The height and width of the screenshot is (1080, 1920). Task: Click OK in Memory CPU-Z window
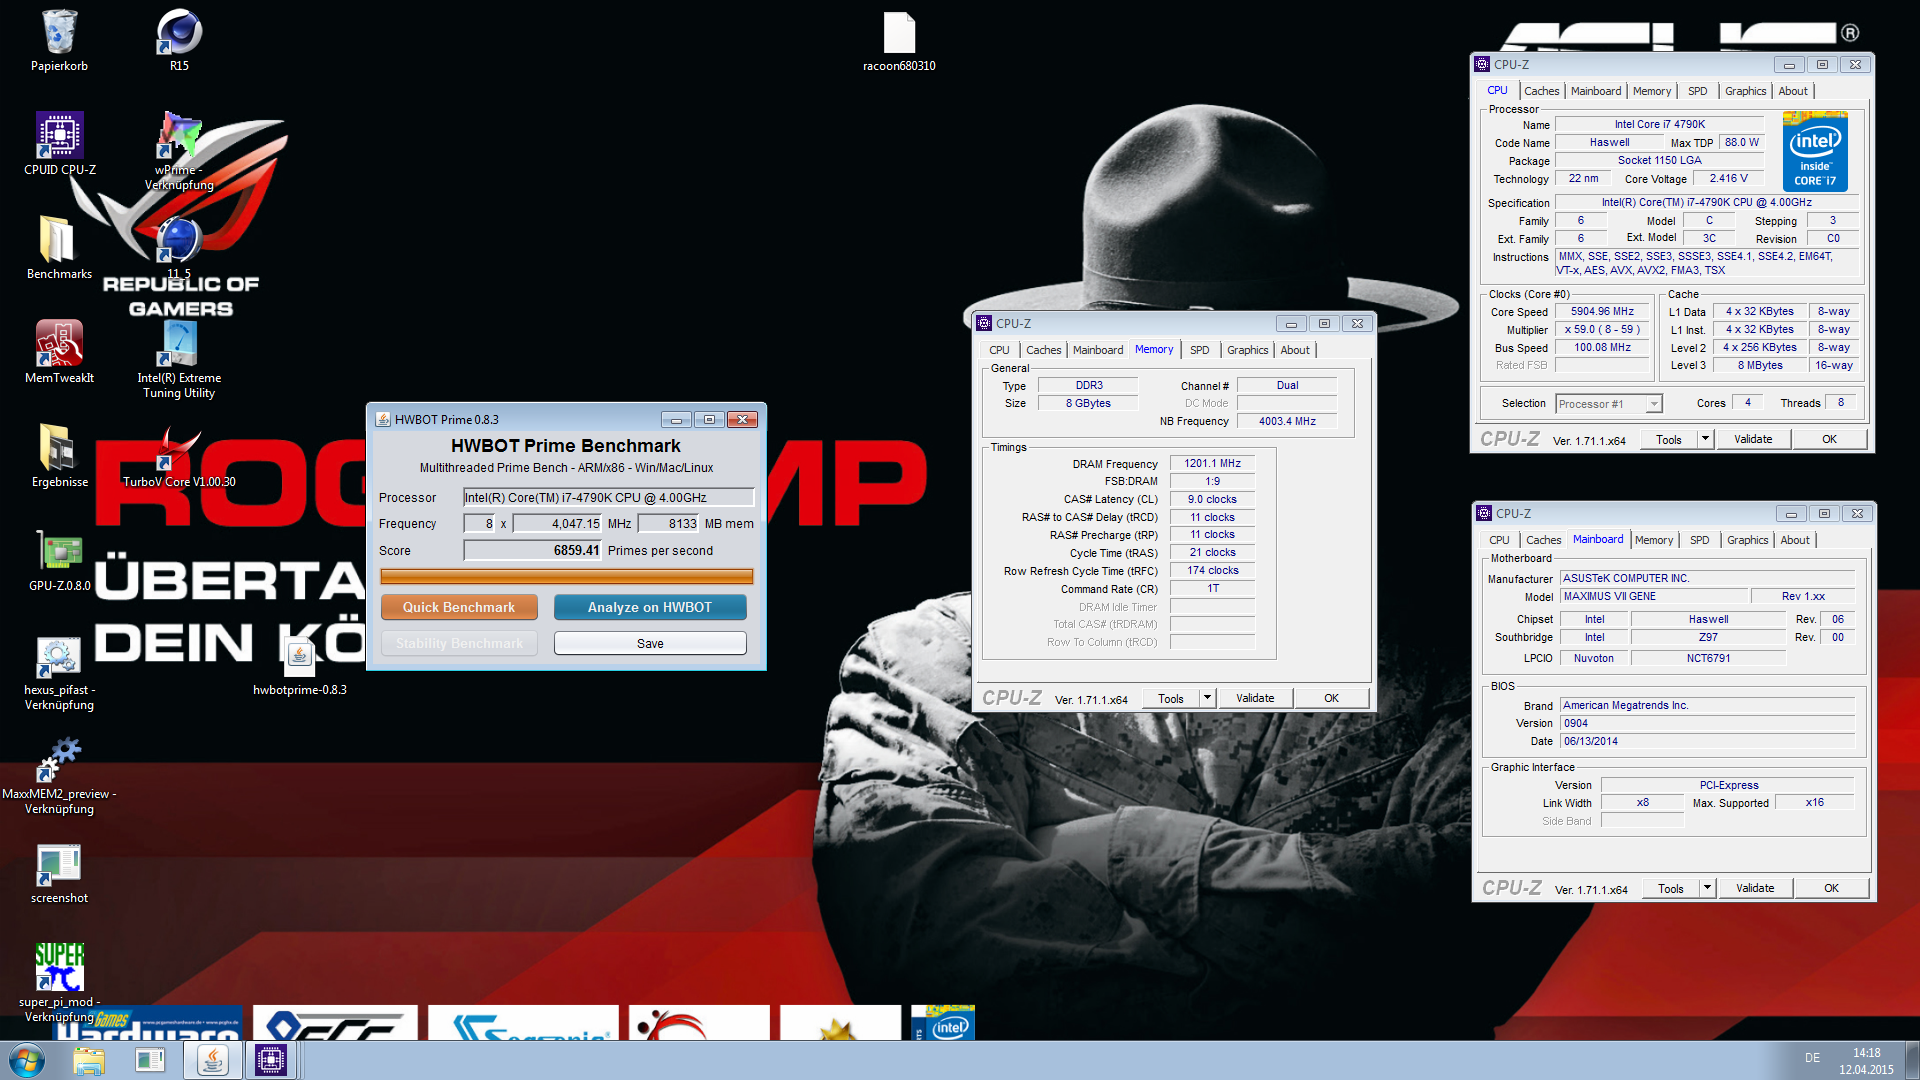(x=1331, y=698)
